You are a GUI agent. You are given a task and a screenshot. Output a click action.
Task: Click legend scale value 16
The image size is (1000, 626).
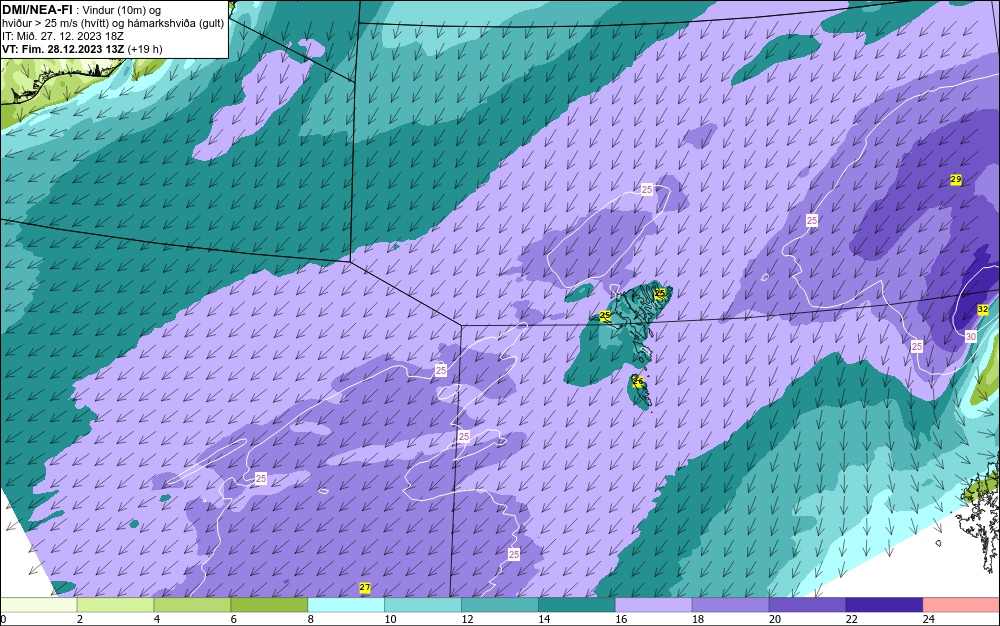[621, 619]
